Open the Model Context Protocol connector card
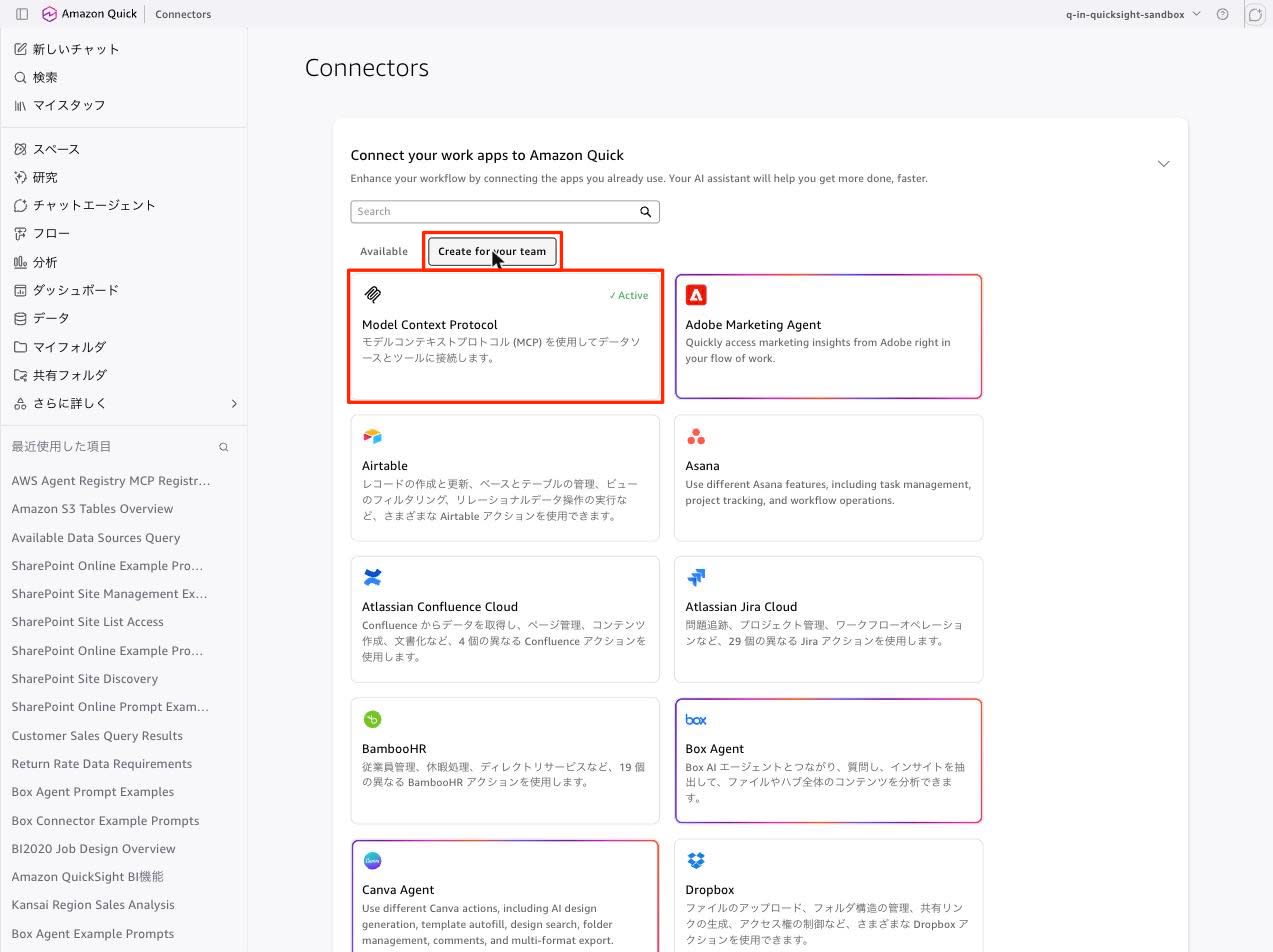The height and width of the screenshot is (952, 1273). click(505, 336)
